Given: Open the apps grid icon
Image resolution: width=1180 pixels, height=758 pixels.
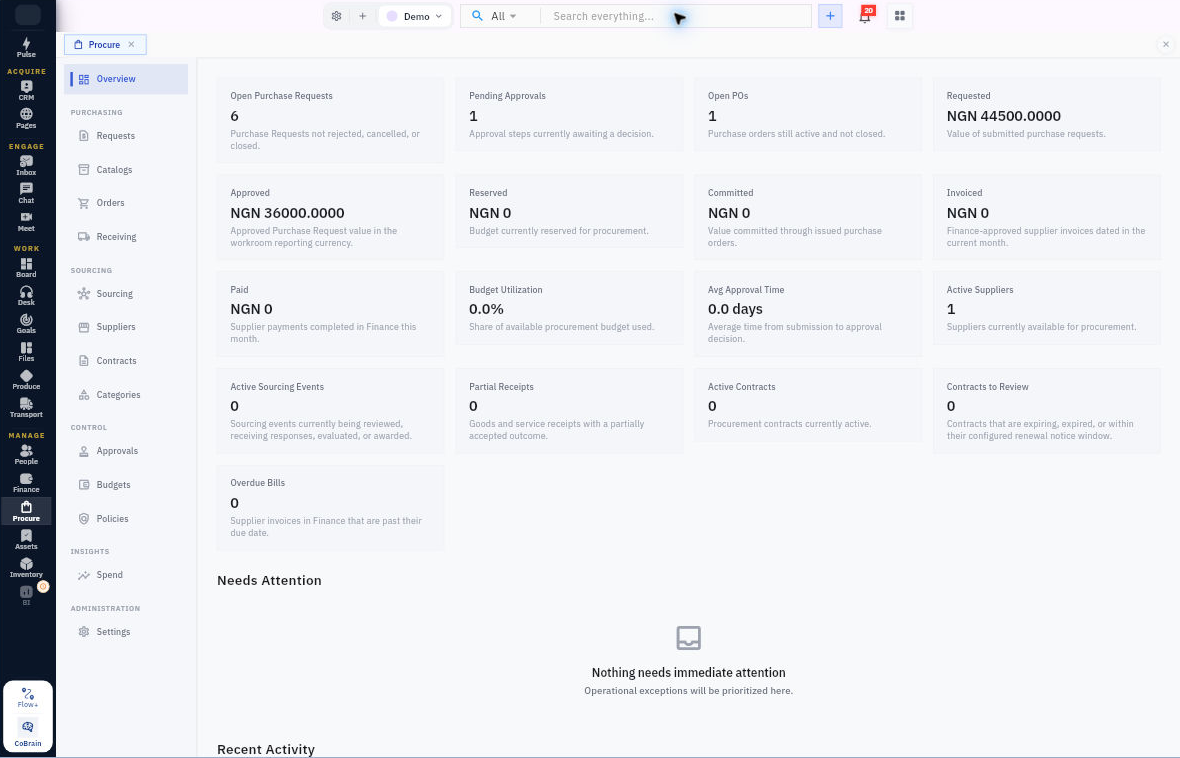Looking at the screenshot, I should point(899,16).
